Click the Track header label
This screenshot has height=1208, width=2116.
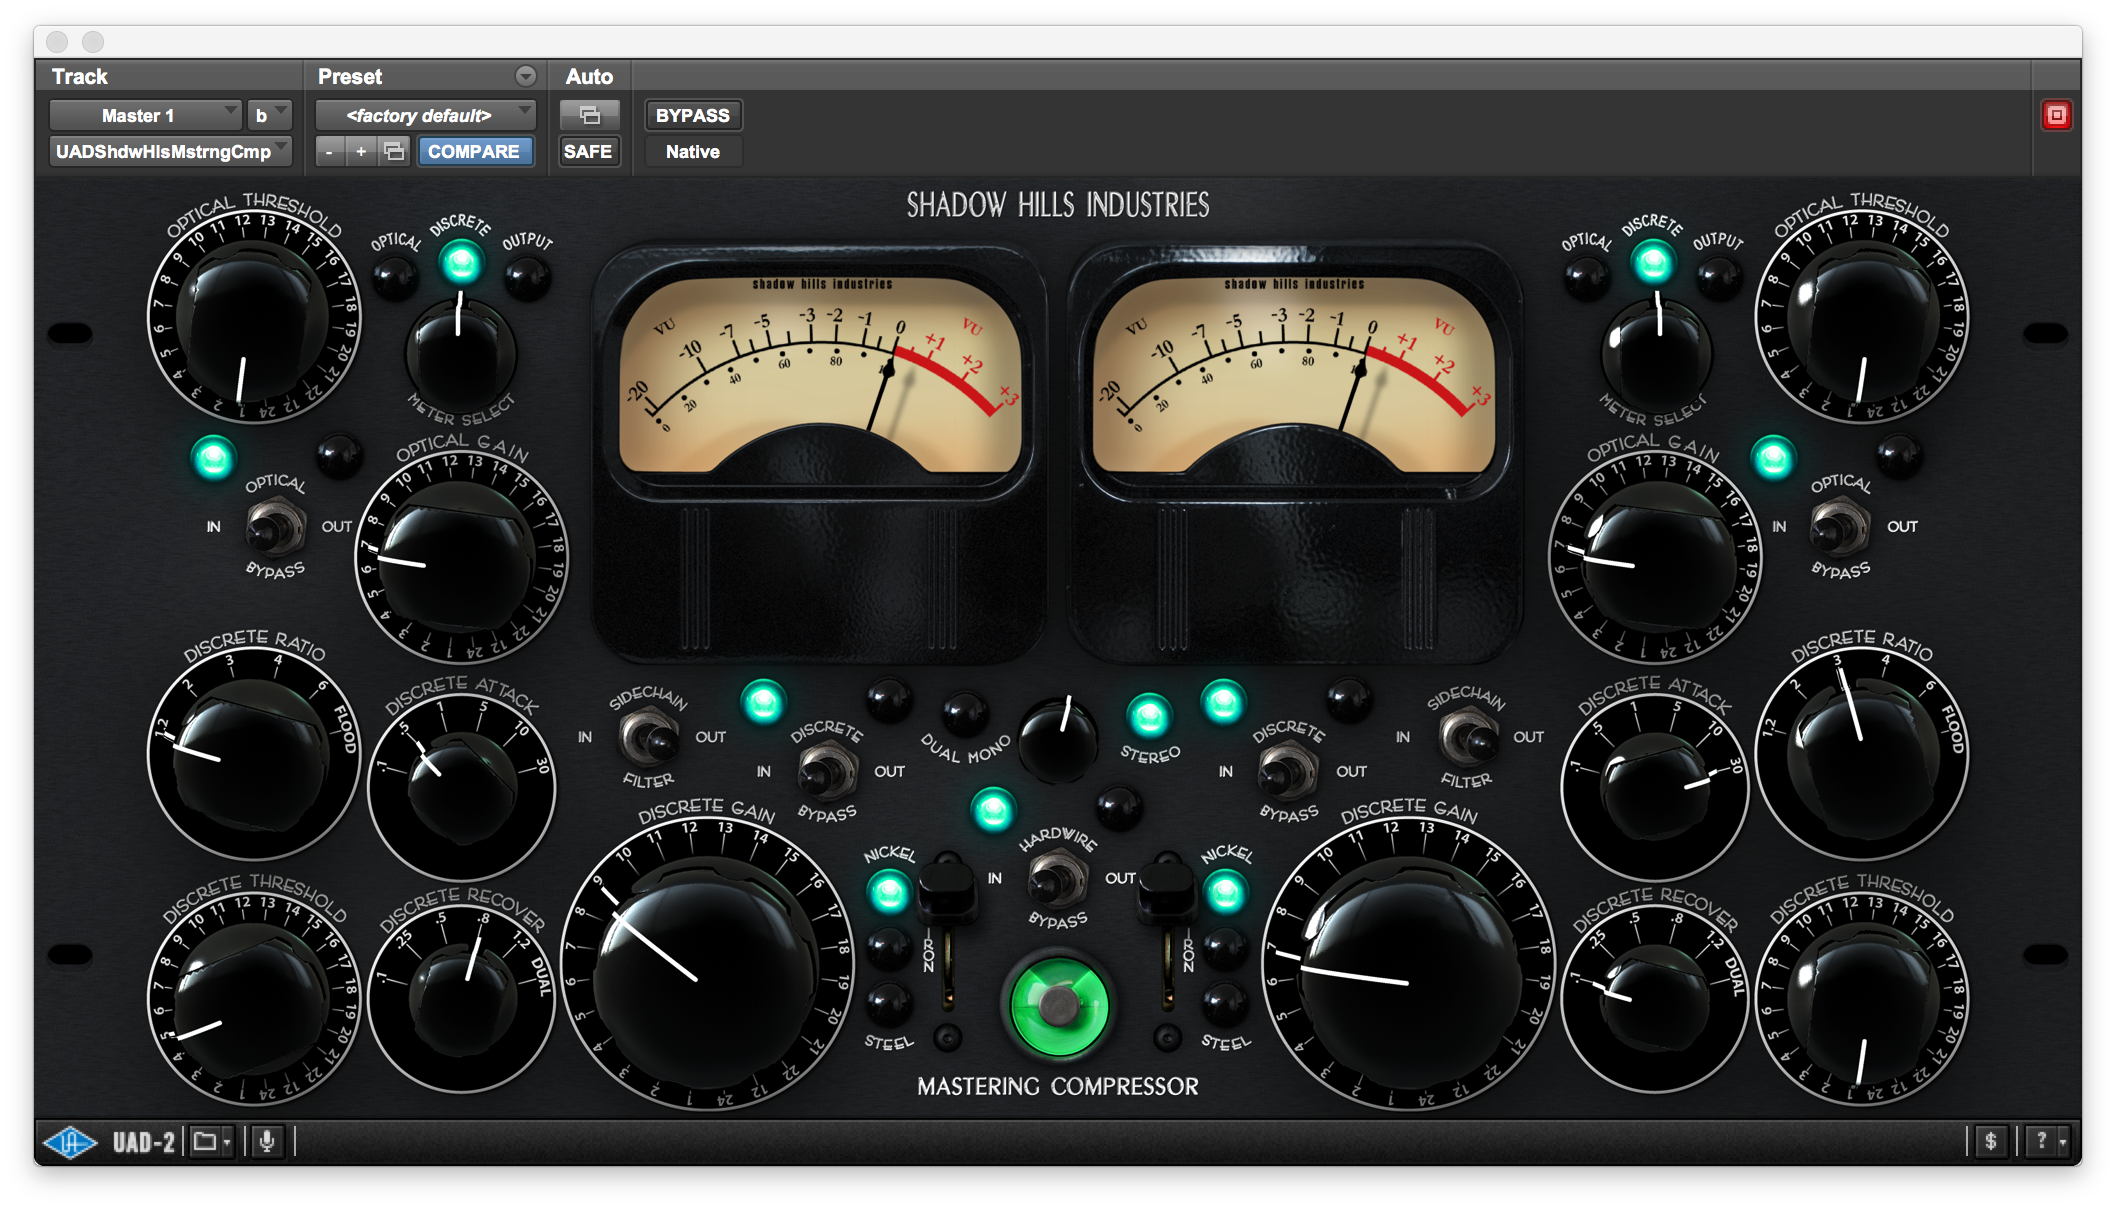[79, 76]
